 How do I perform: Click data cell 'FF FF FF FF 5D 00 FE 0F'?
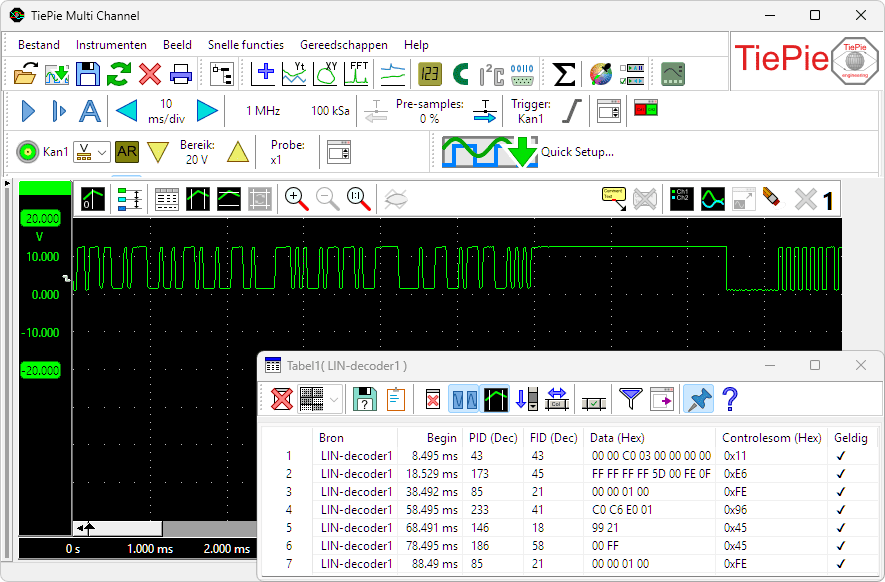click(x=651, y=474)
